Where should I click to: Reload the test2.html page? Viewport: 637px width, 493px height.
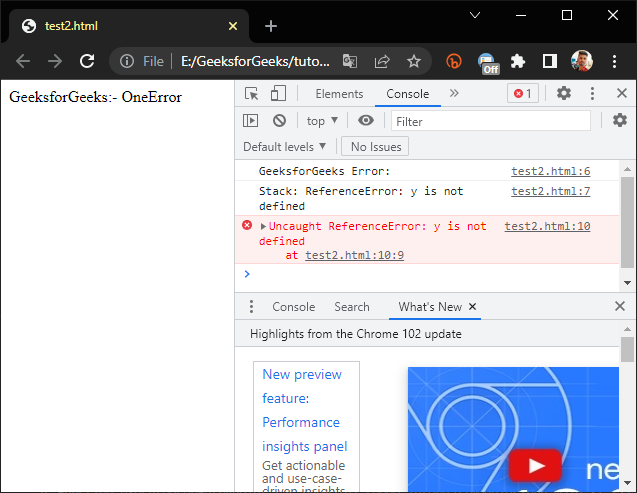click(x=87, y=61)
